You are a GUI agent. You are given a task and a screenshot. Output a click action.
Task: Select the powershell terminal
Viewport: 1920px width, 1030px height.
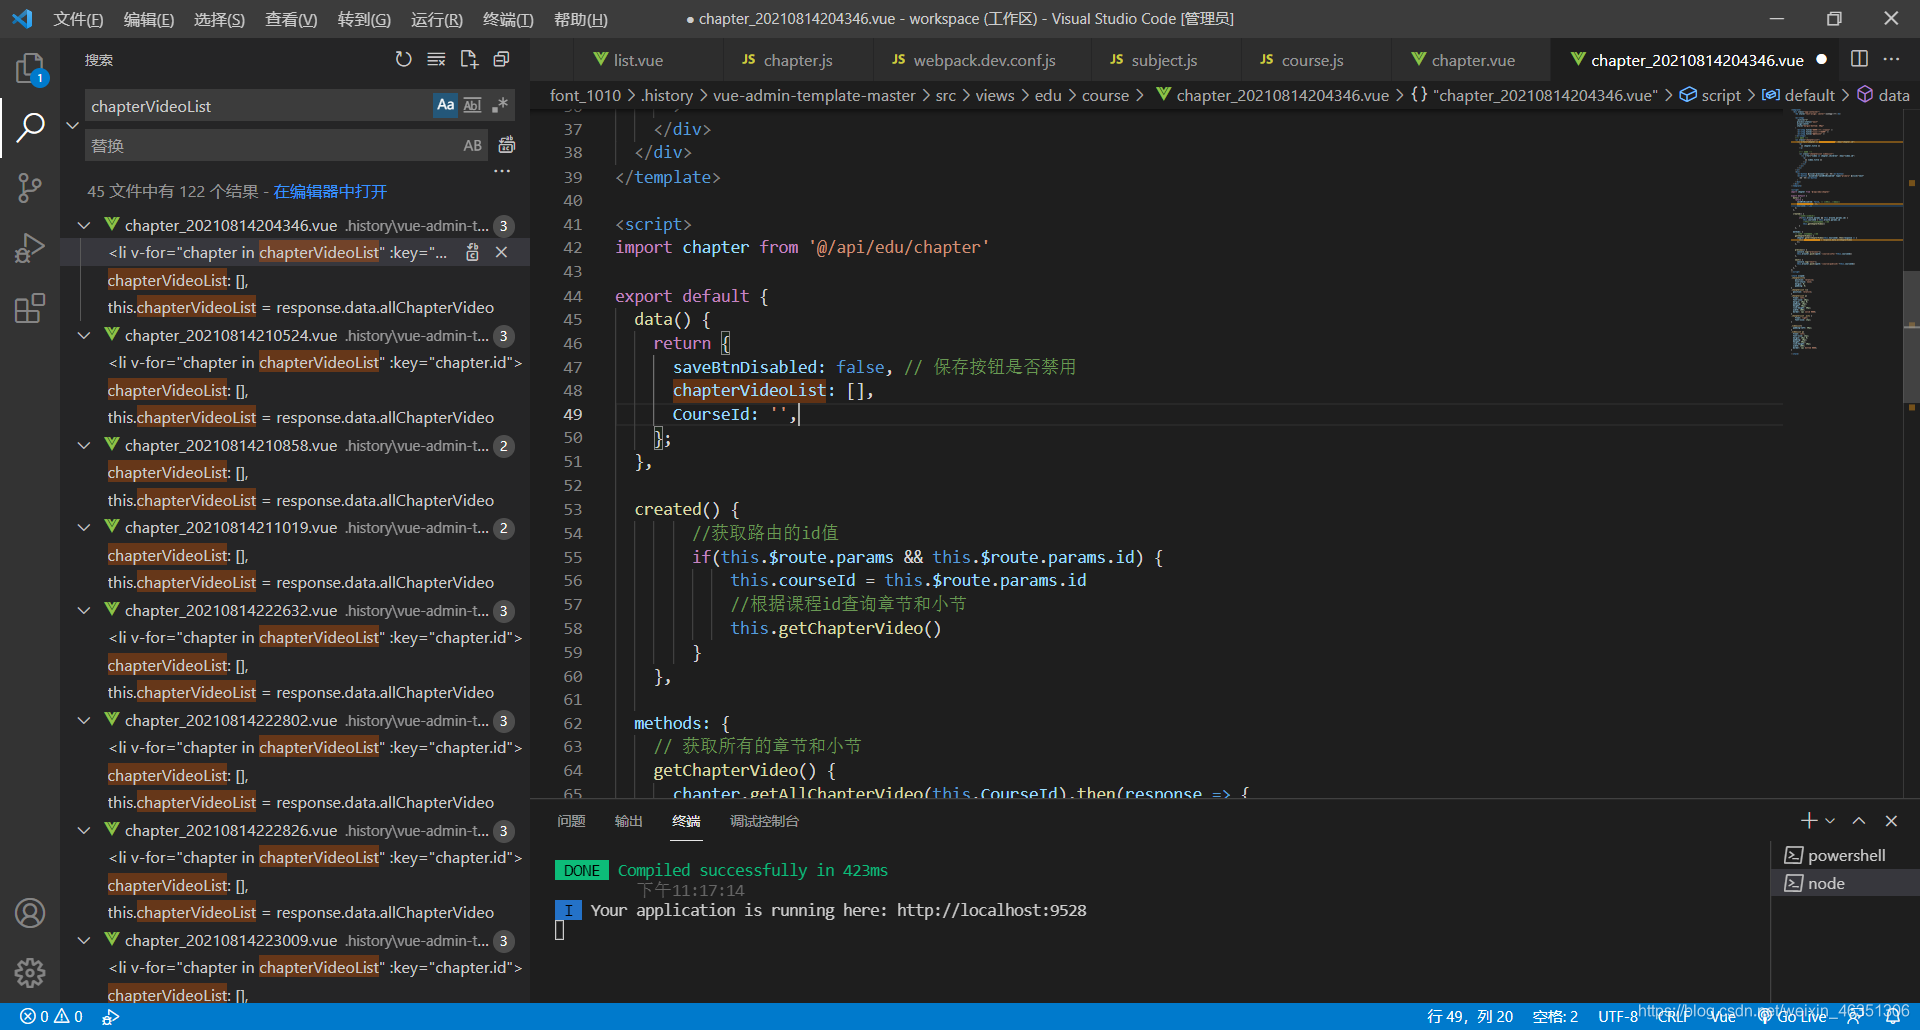(x=1845, y=855)
